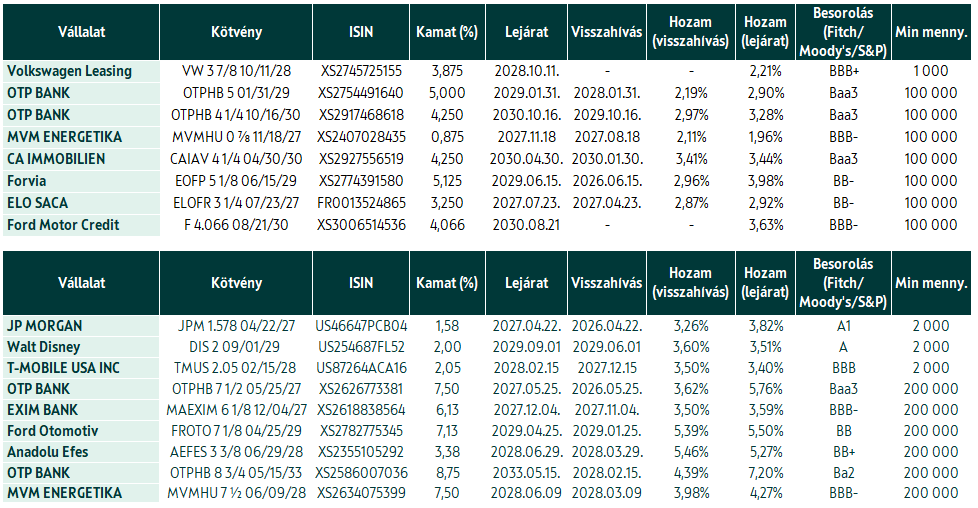Click Besorolás header in the bottom table
Viewport: 978px width, 508px height.
coord(843,283)
